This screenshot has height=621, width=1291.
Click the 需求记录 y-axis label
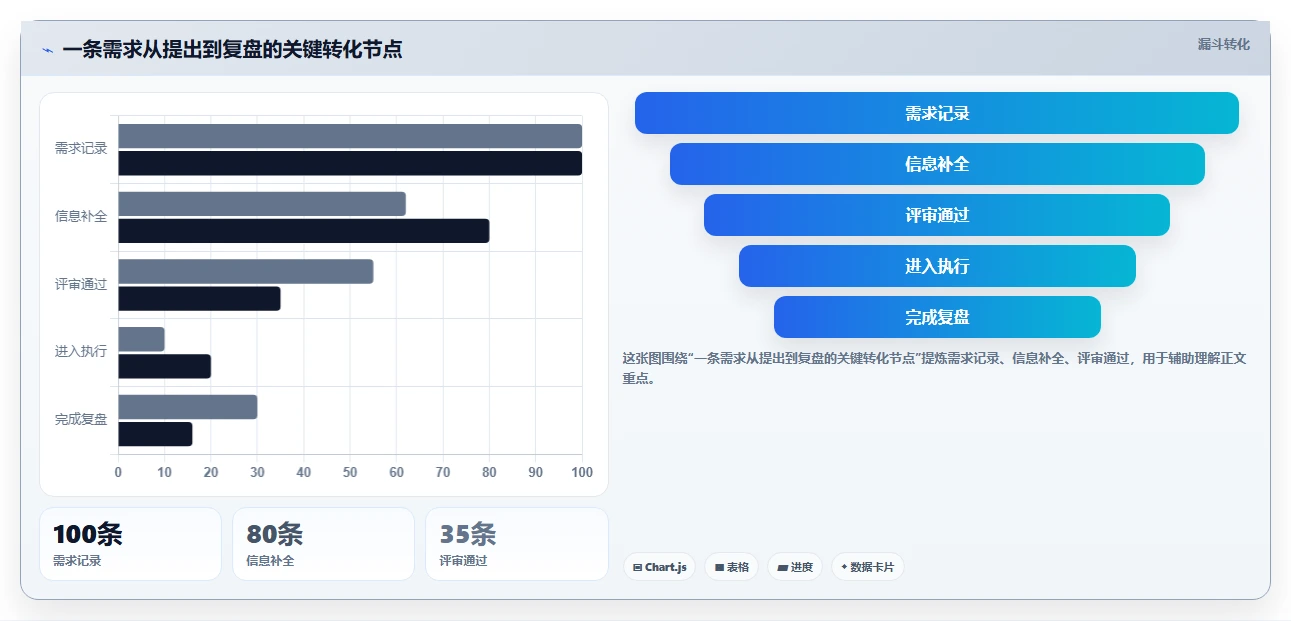(81, 149)
